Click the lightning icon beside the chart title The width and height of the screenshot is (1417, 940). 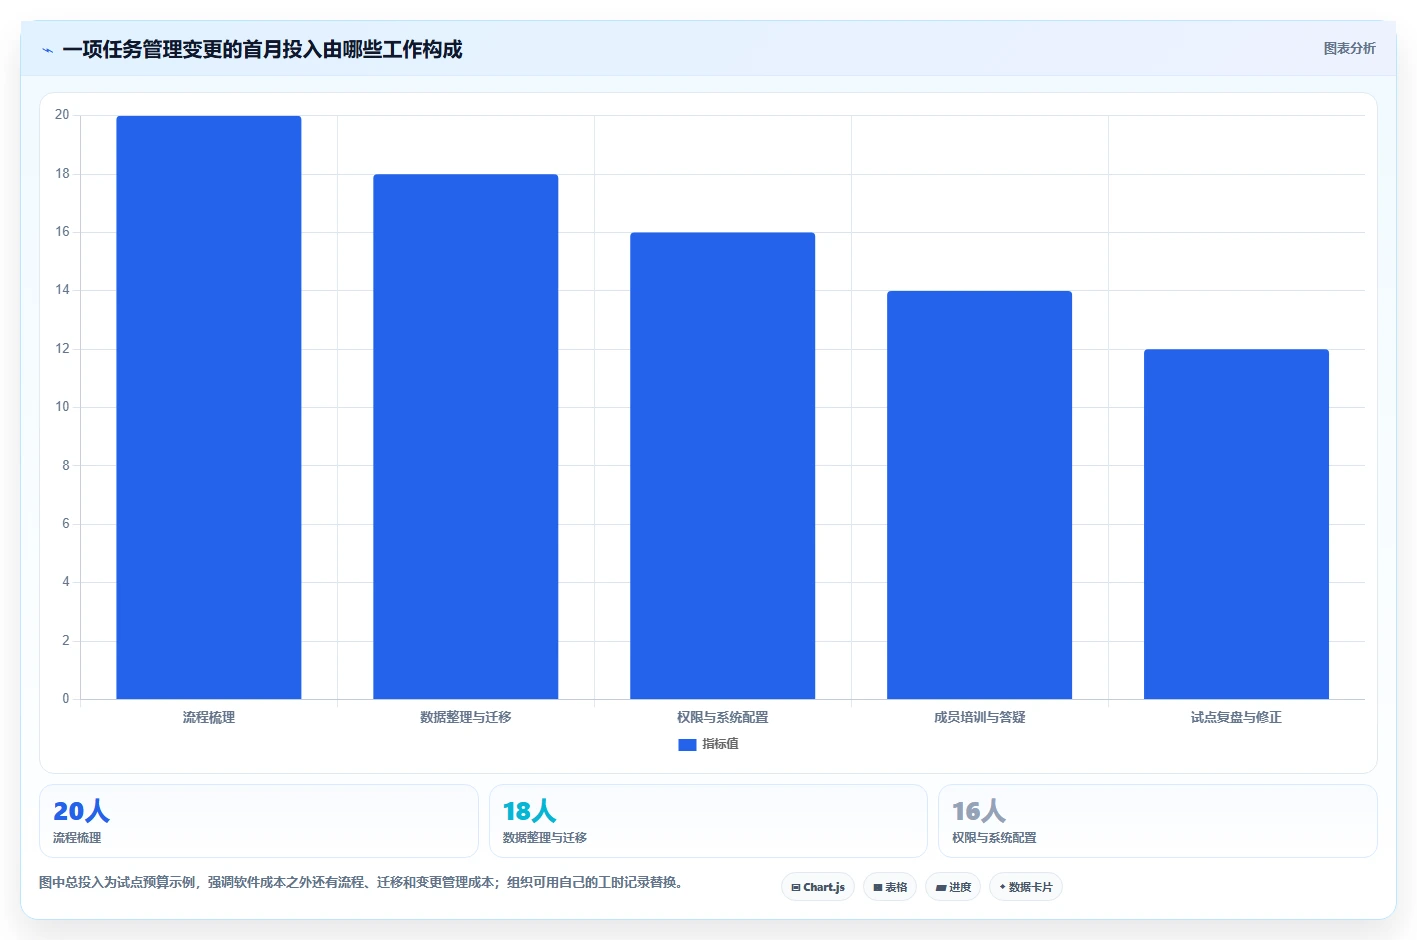click(x=47, y=50)
